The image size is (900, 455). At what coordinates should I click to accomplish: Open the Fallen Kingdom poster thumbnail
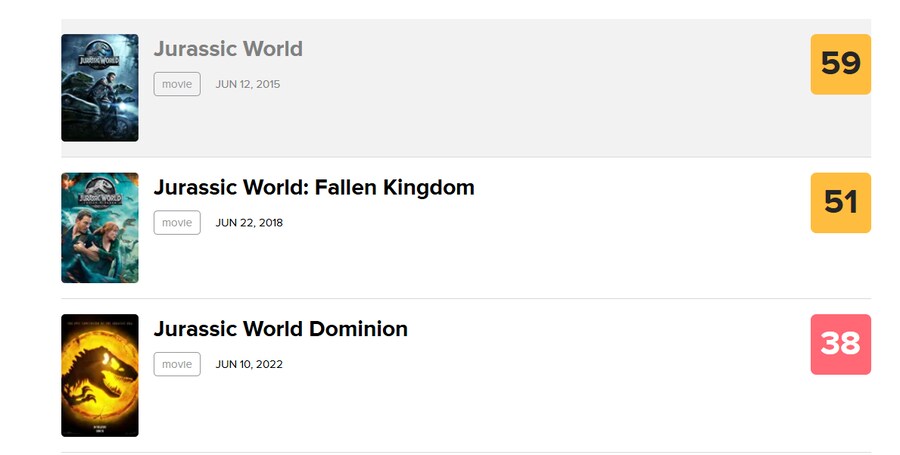[100, 228]
